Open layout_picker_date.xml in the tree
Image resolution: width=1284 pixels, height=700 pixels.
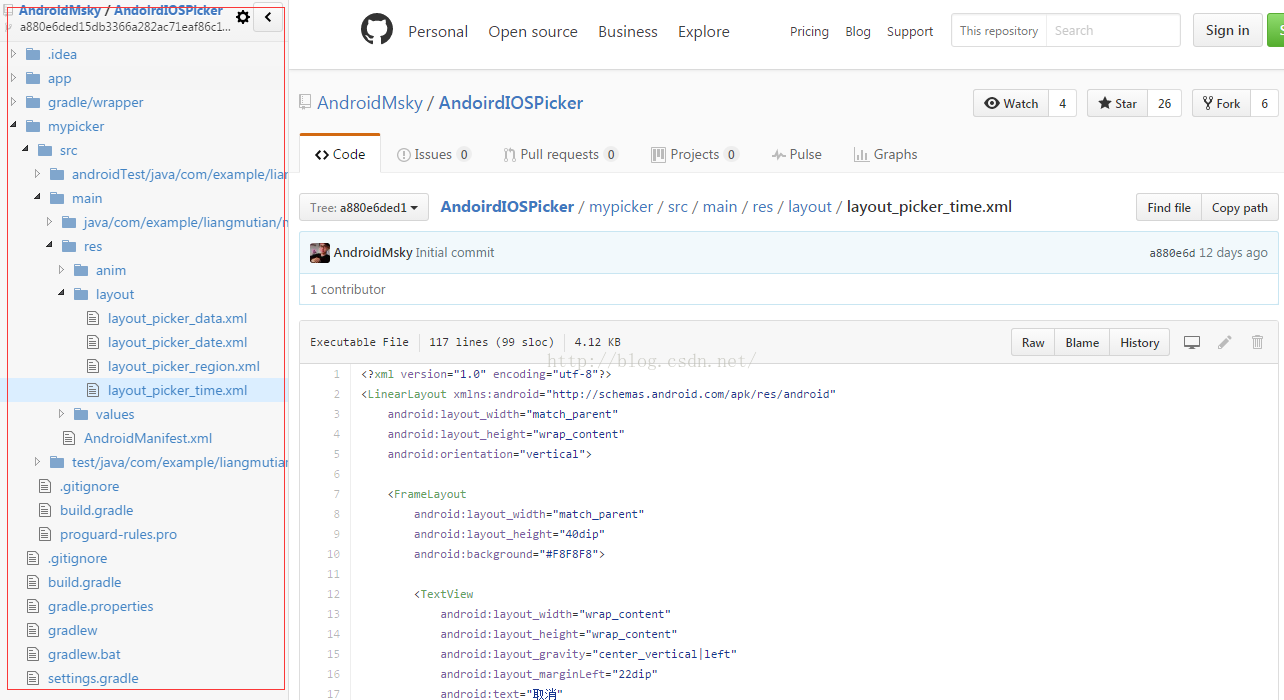177,342
